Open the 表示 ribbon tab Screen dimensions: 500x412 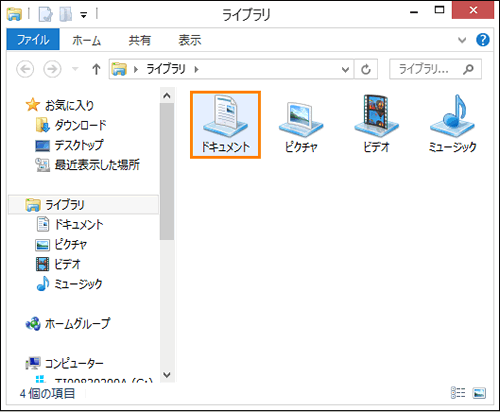coord(190,40)
